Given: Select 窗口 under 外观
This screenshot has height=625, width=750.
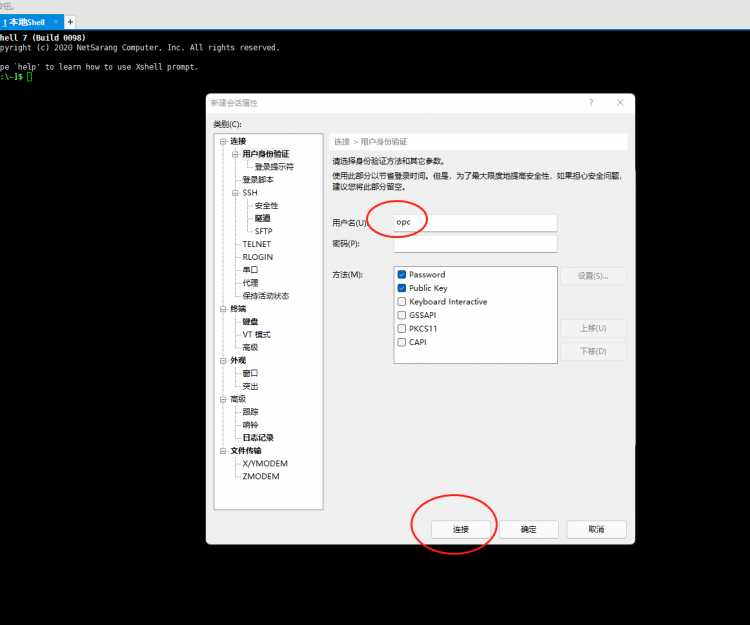Looking at the screenshot, I should click(250, 373).
